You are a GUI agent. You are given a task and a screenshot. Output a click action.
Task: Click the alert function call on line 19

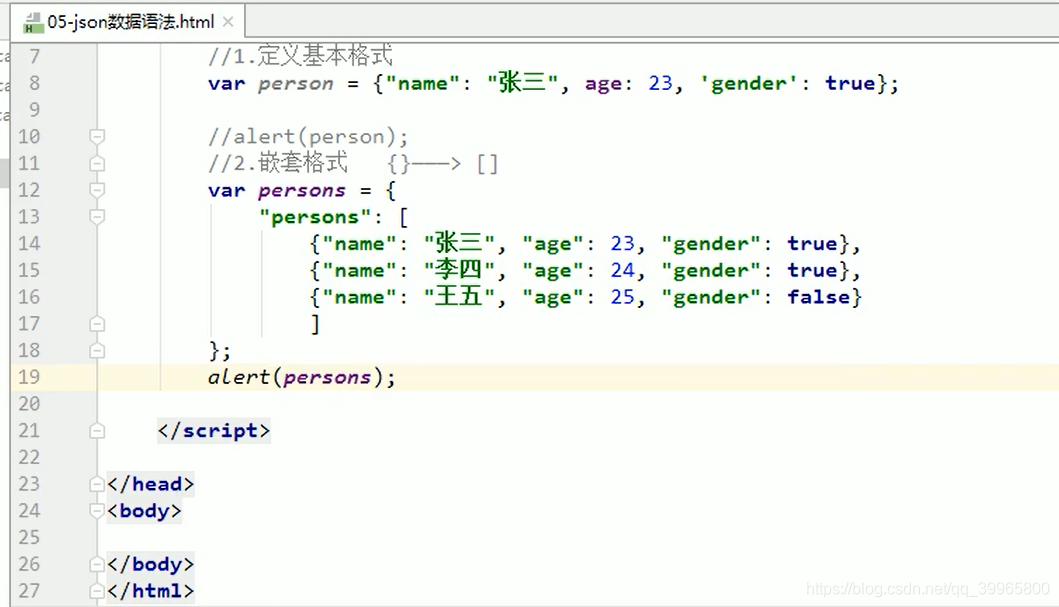point(238,377)
